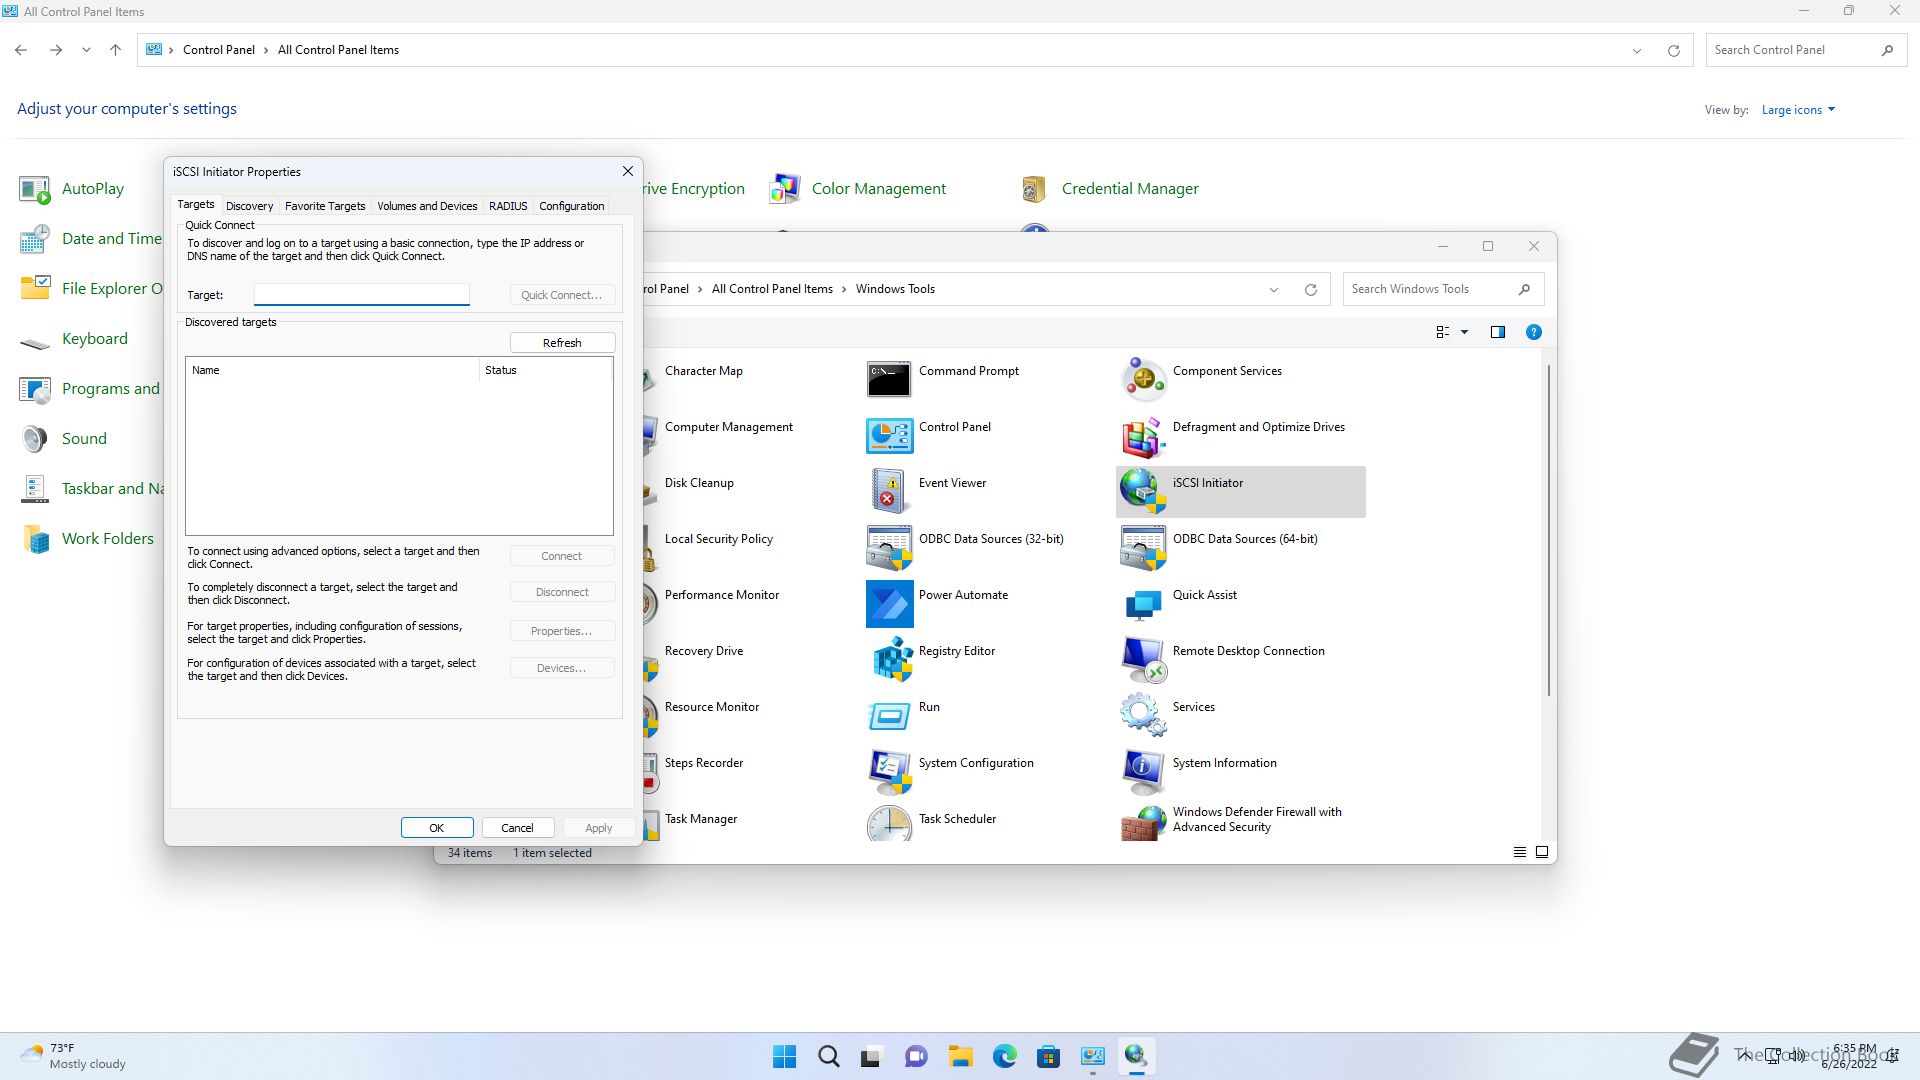Image resolution: width=1920 pixels, height=1080 pixels.
Task: Open the Volumes and Devices tab
Action: (x=427, y=206)
